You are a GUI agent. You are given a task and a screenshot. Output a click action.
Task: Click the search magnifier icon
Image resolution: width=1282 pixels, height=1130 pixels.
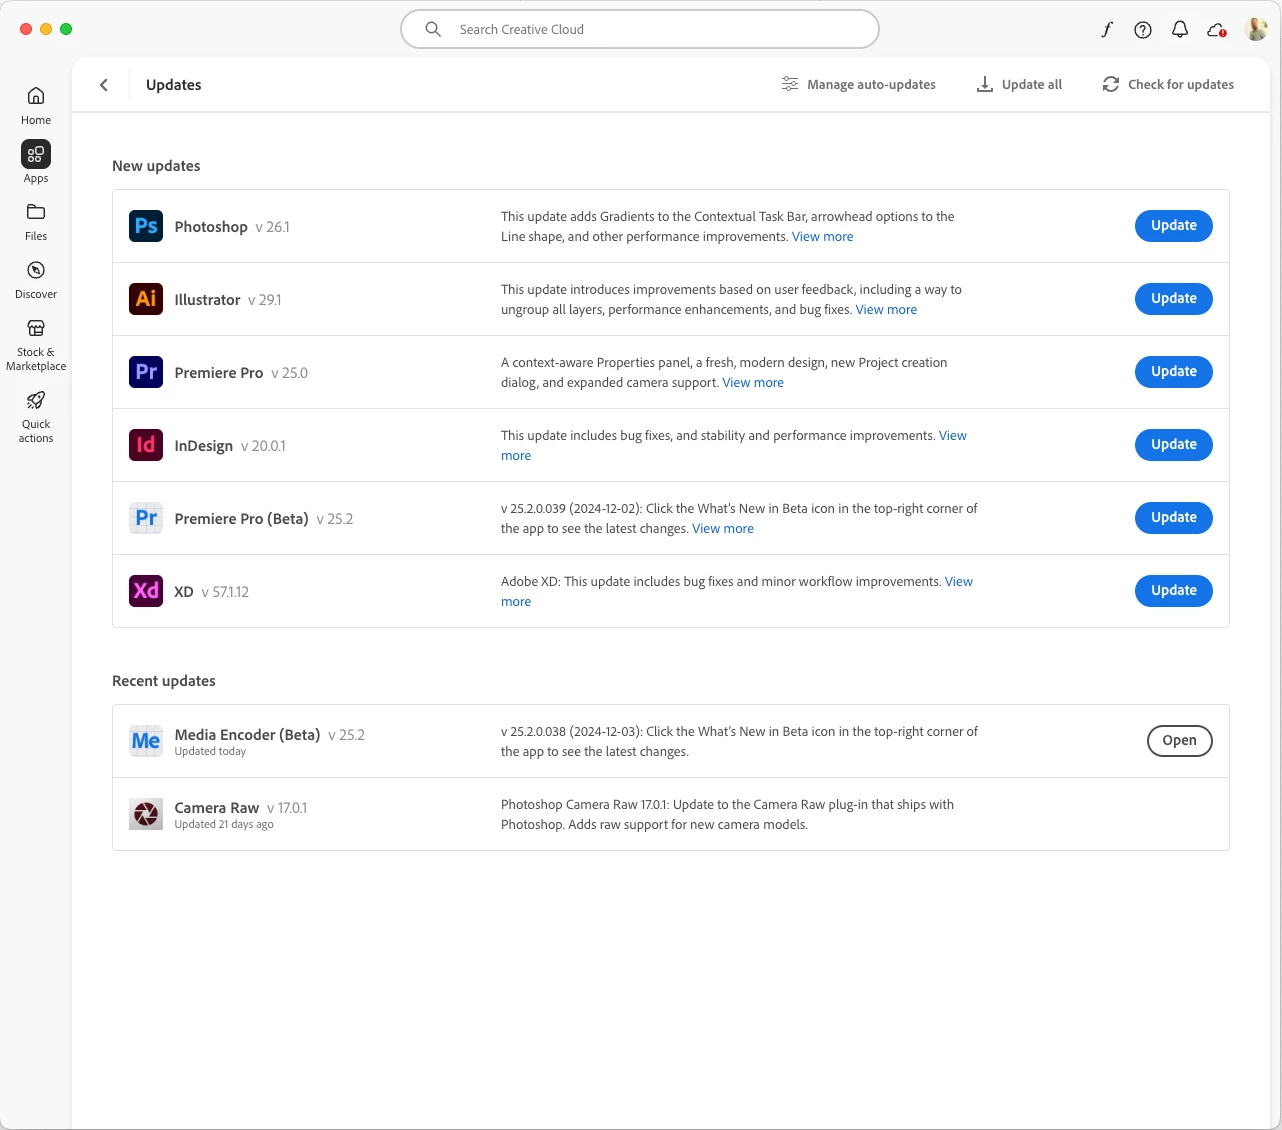433,29
